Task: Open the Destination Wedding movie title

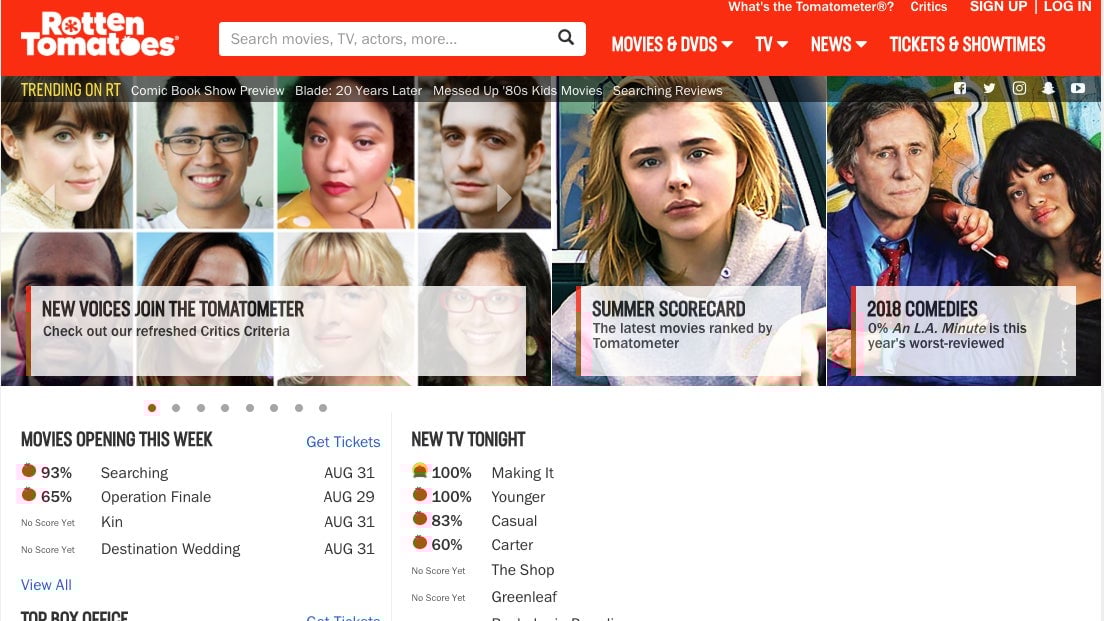Action: click(170, 548)
